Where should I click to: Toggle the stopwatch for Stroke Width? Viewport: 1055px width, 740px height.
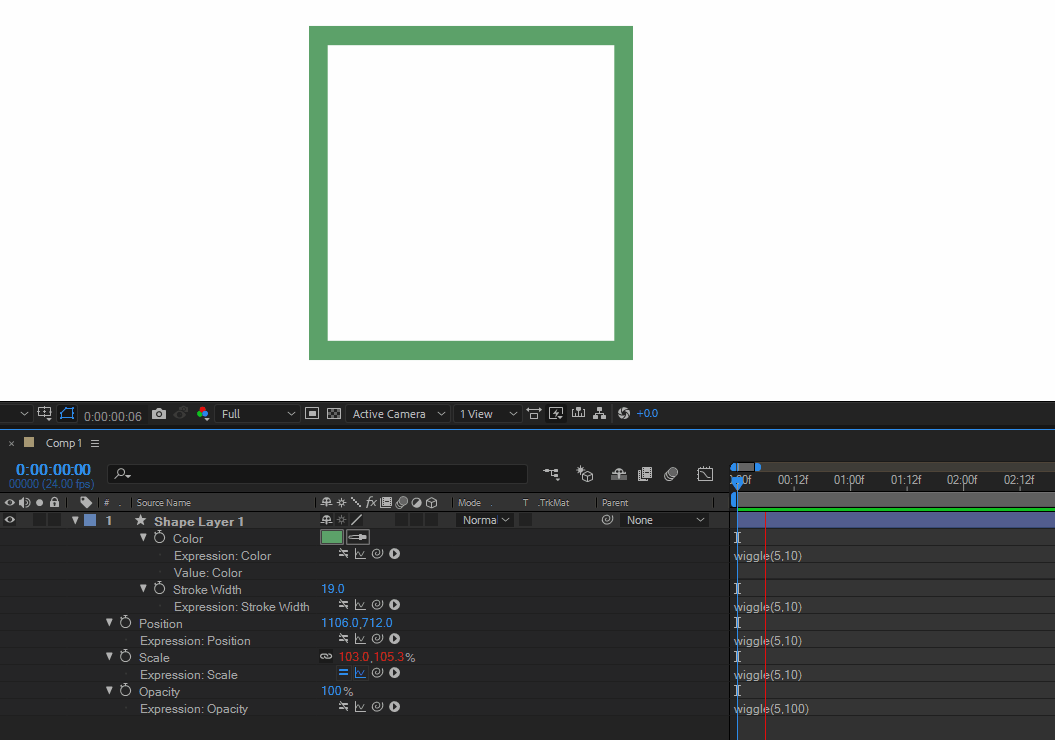click(x=159, y=589)
